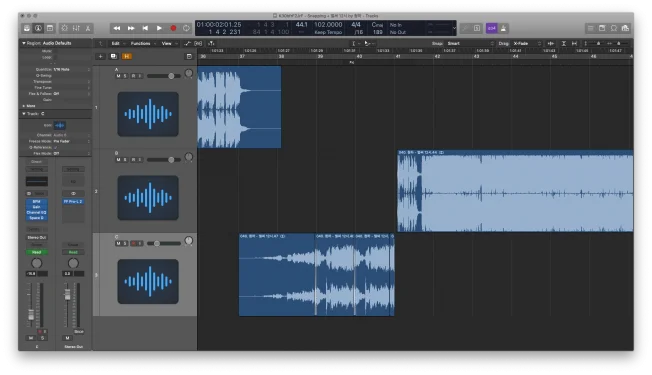652x375 pixels.
Task: Go to beginning with transport button
Action: coord(145,28)
